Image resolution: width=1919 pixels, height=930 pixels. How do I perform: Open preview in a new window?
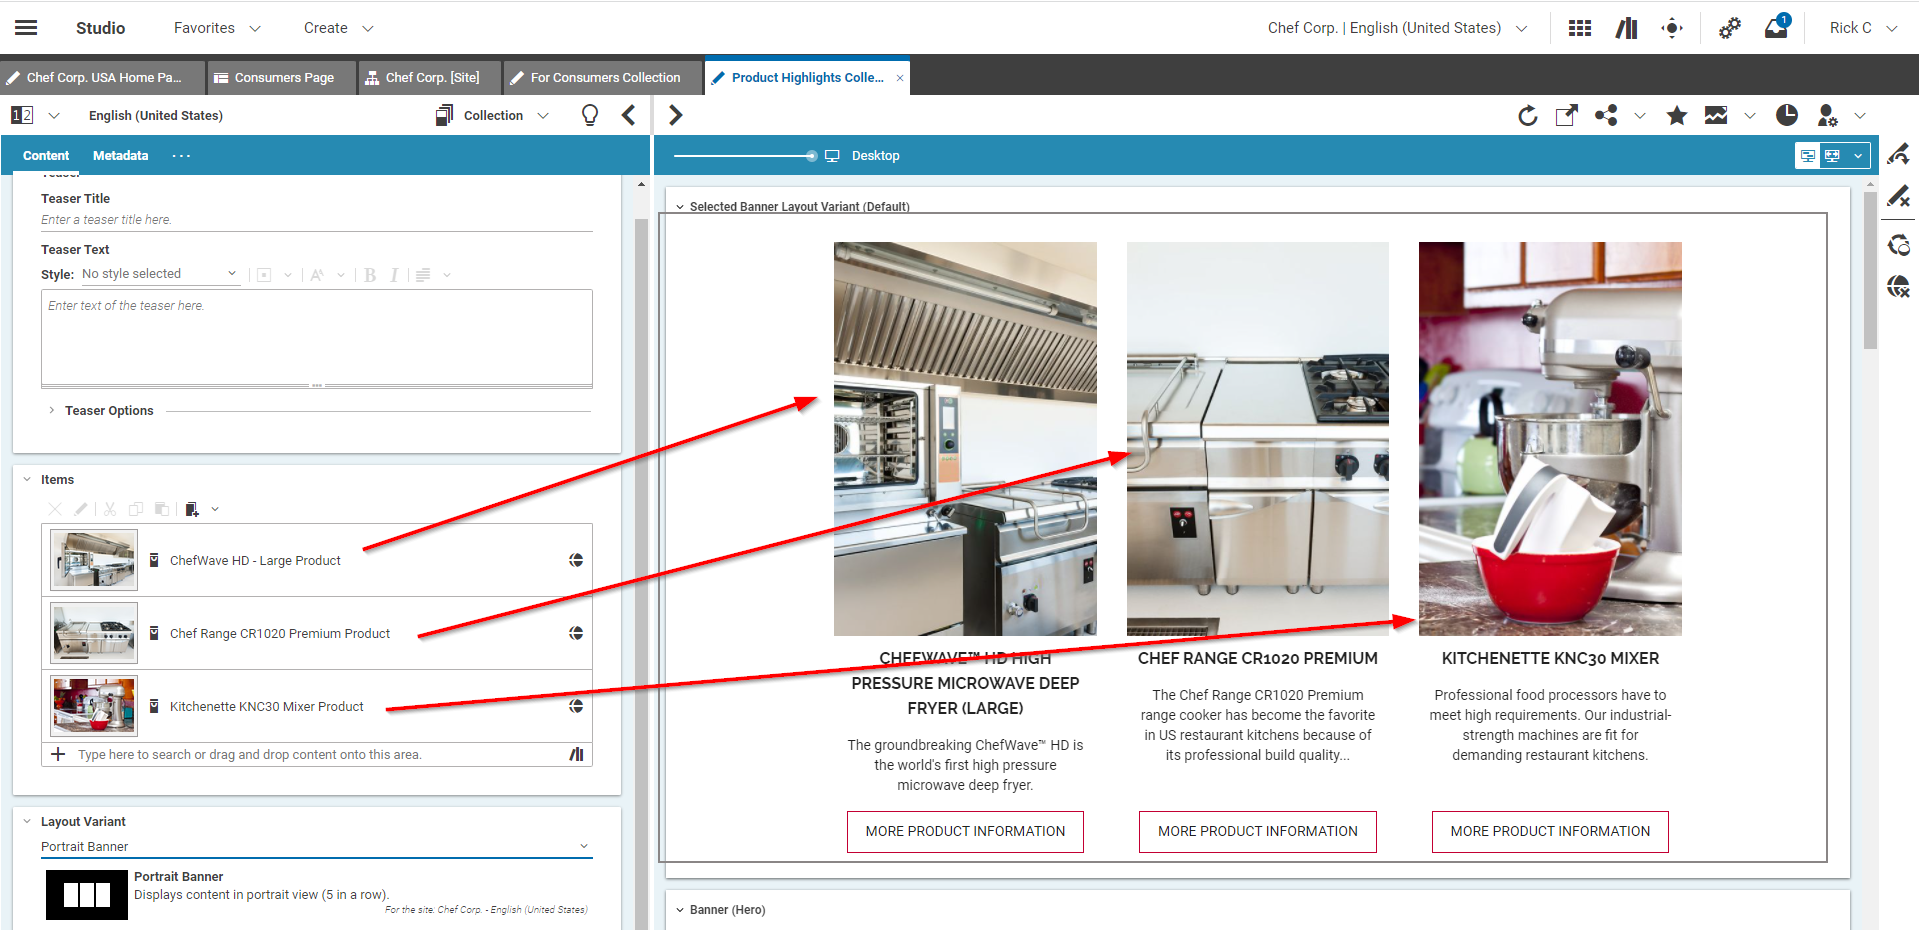click(x=1567, y=116)
